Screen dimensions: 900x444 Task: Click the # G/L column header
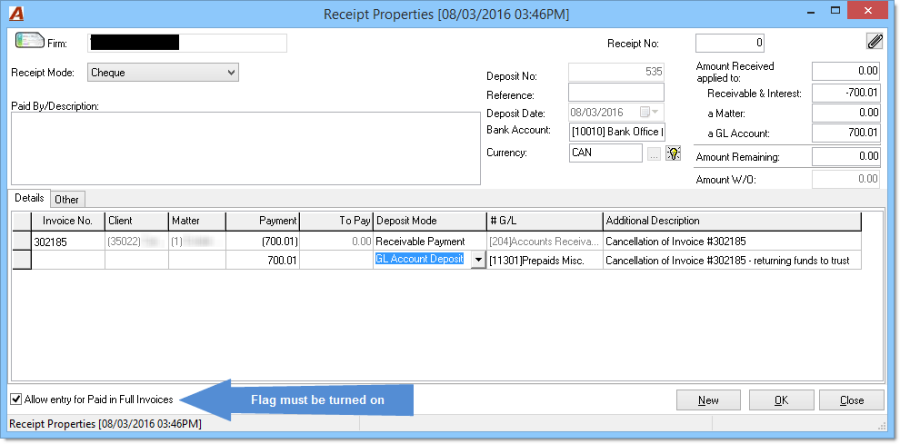pos(545,221)
